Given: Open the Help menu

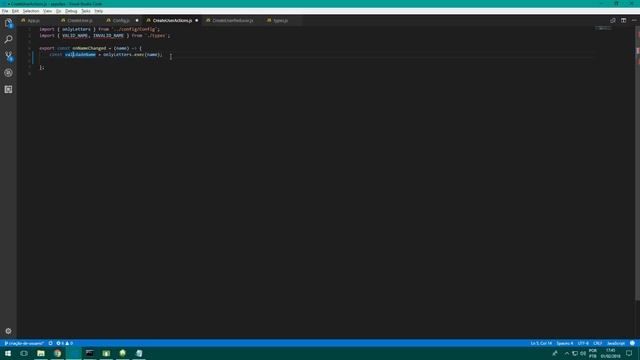Looking at the screenshot, I should [99, 11].
